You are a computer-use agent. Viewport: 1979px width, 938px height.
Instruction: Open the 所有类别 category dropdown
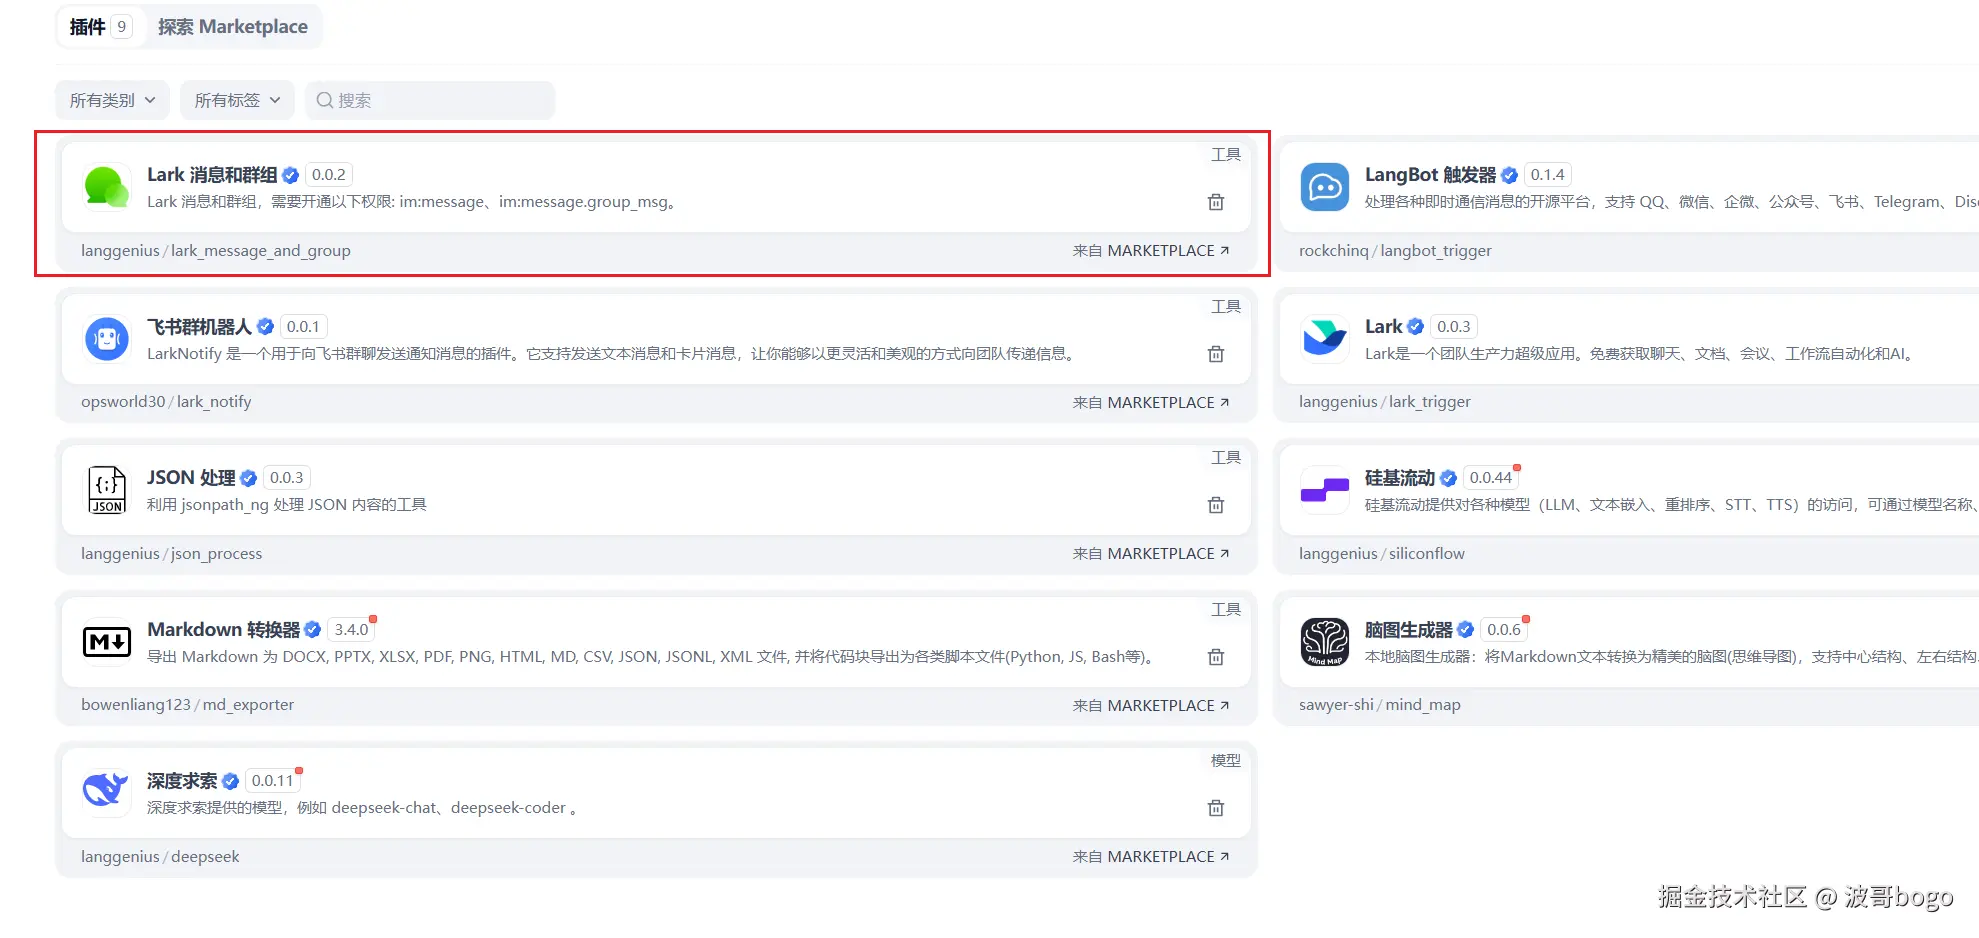[x=112, y=100]
